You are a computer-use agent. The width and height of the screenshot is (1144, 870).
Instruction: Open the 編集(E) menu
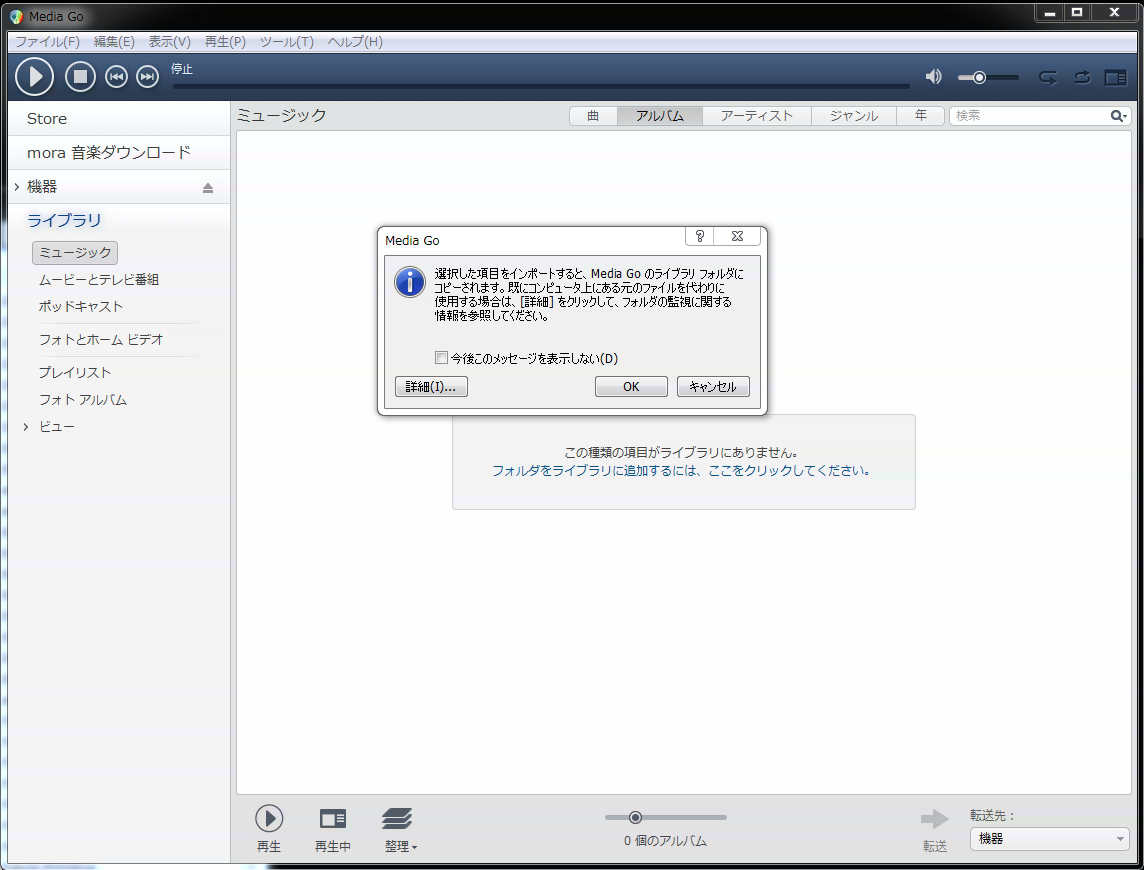tap(114, 42)
